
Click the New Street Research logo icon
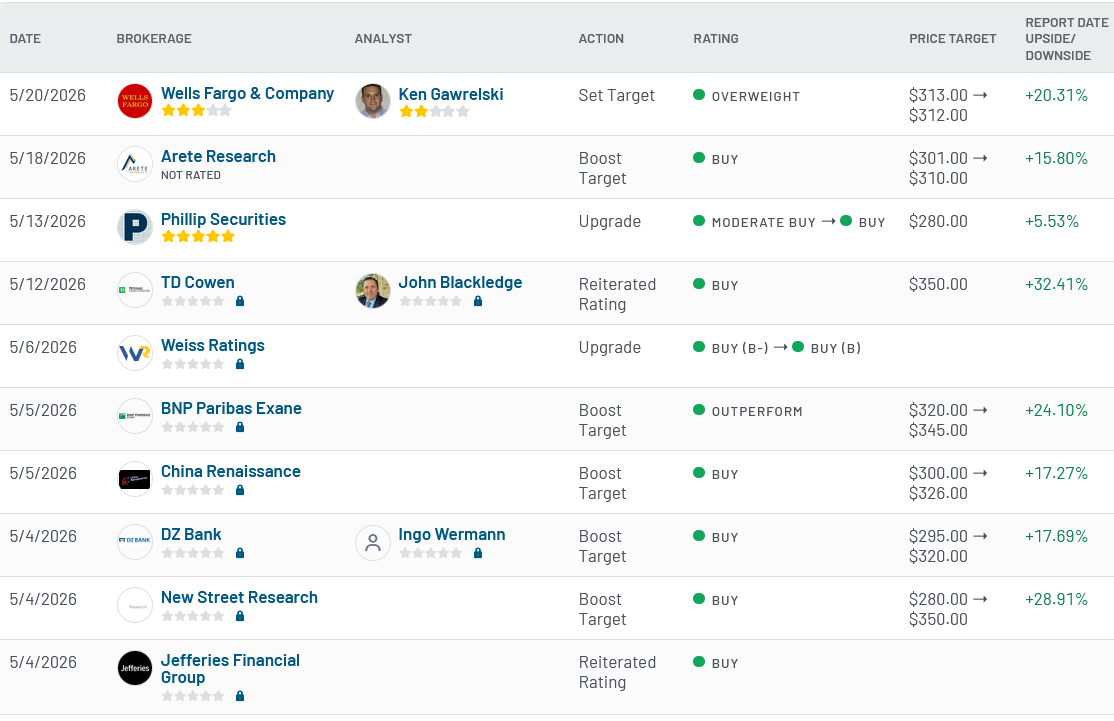click(x=135, y=605)
